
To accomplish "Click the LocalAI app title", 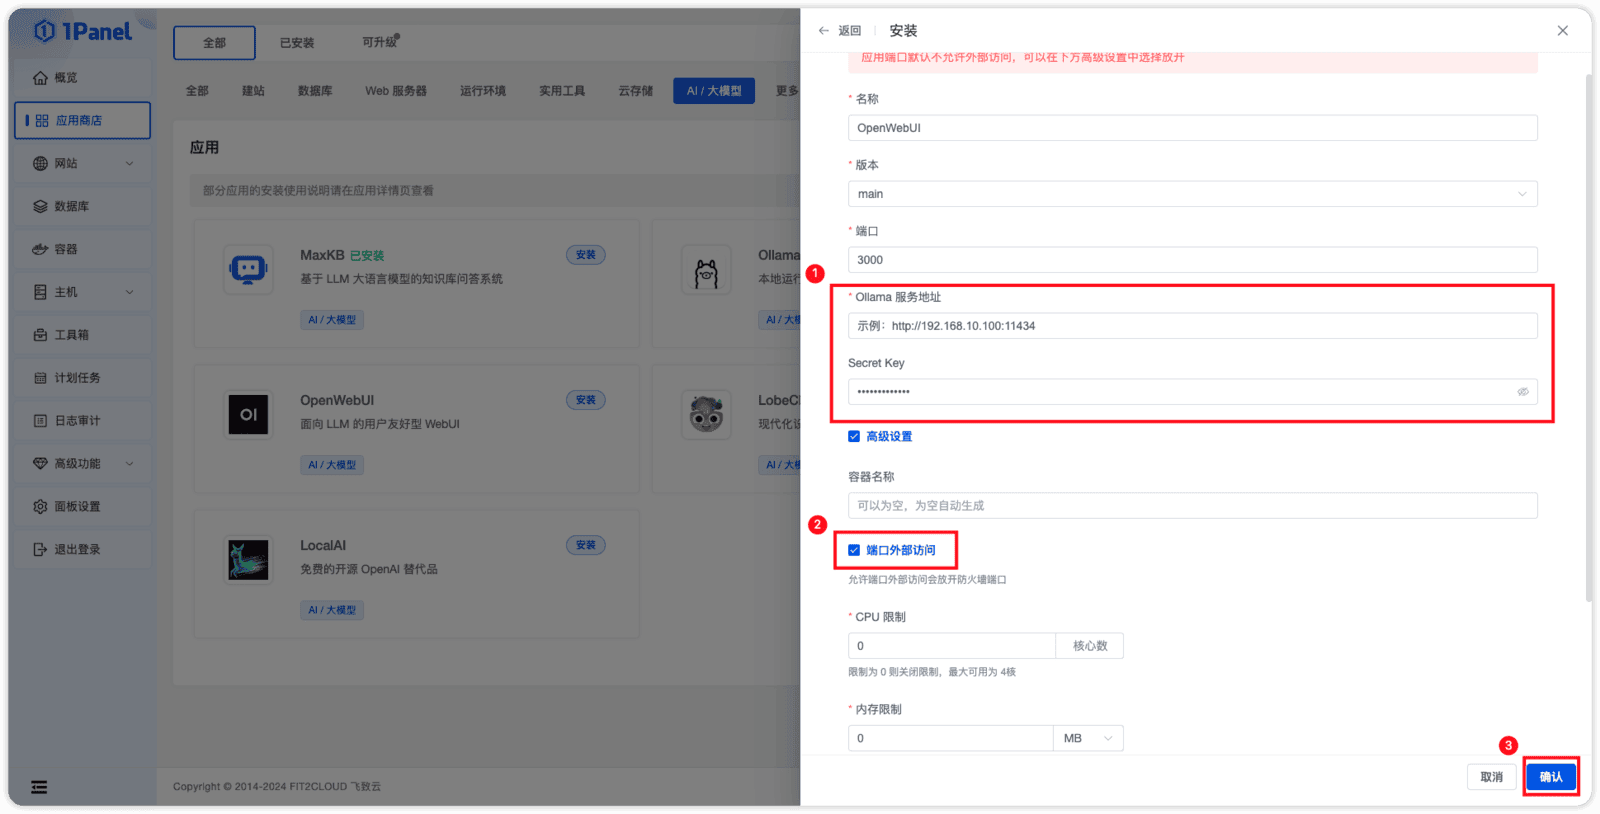I will click(x=323, y=545).
